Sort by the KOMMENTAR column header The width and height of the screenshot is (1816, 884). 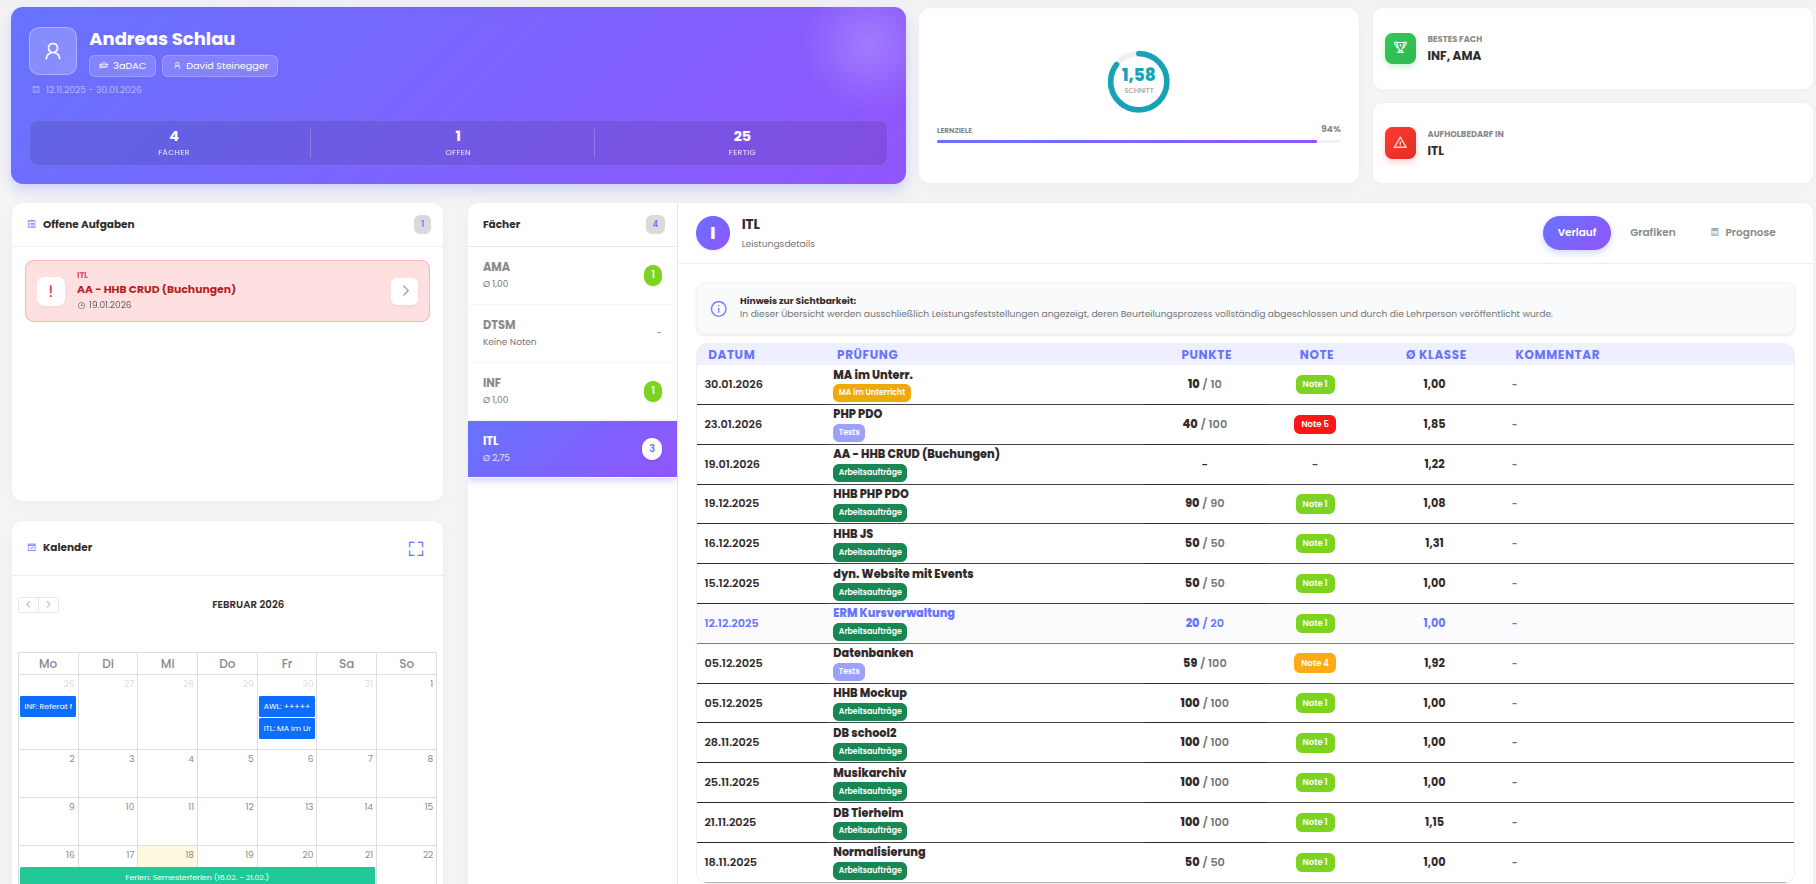[1557, 355]
